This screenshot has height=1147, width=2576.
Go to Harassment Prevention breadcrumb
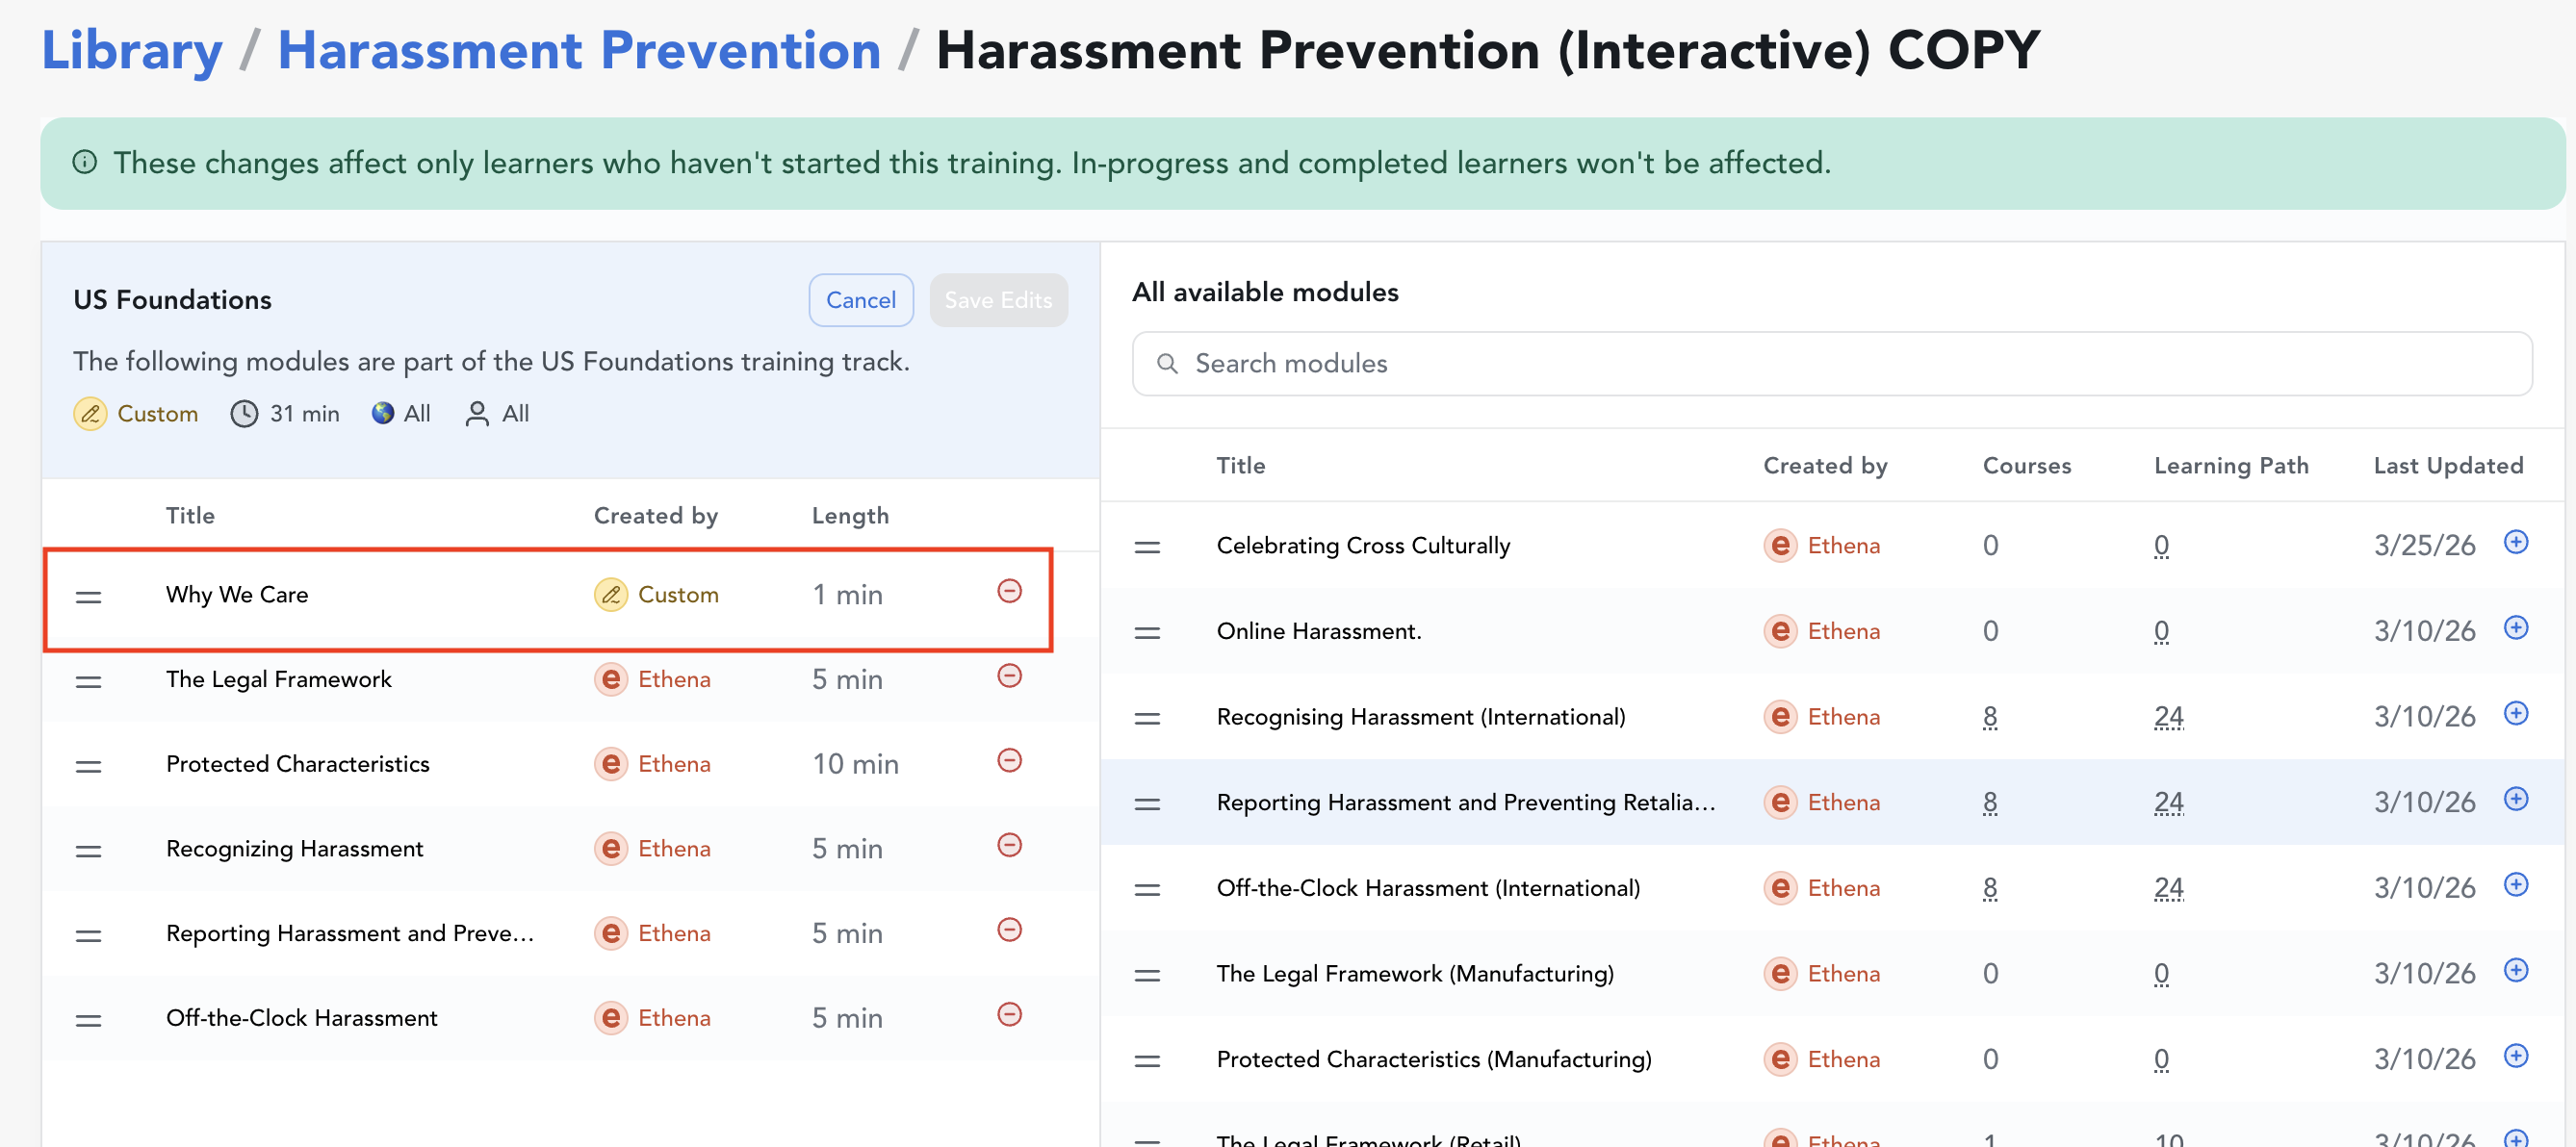579,50
